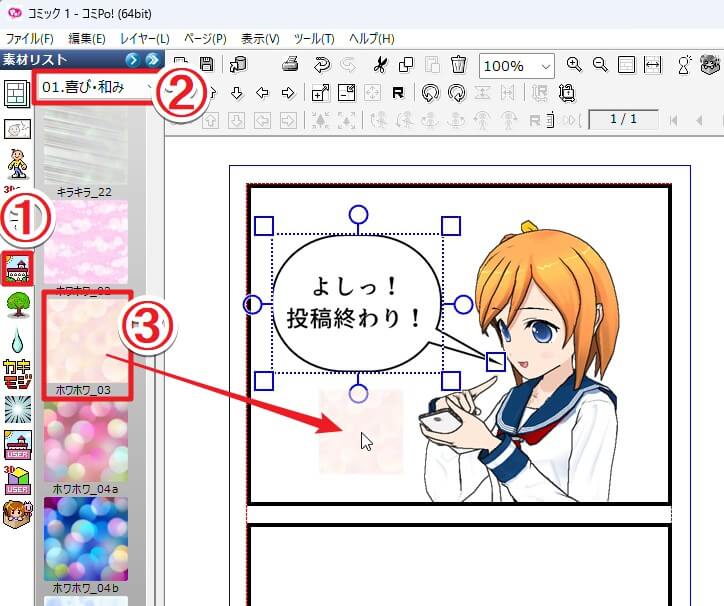Click the lock position icon

567,93
